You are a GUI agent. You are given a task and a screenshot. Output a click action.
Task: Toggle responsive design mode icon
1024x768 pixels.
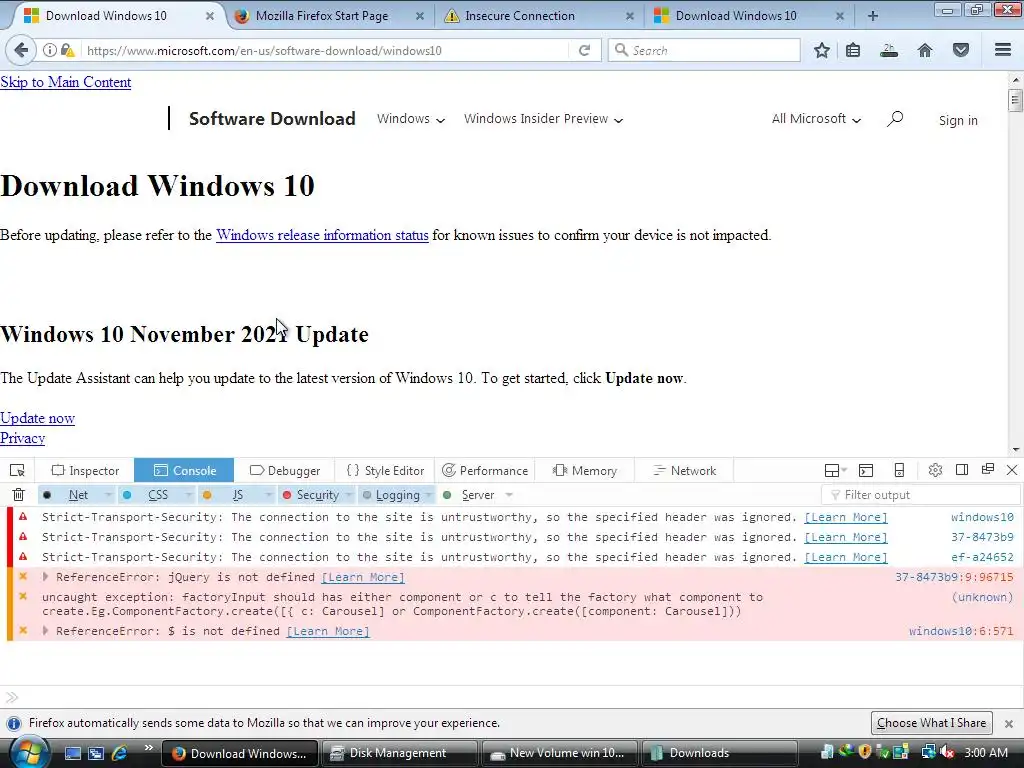click(899, 470)
